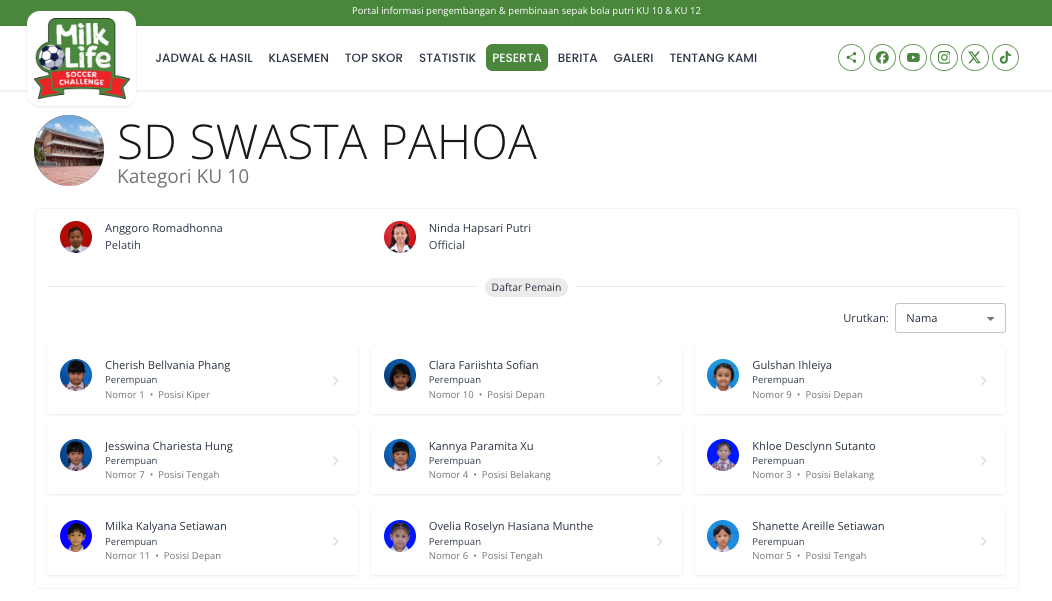Click the MilkLife Soccer Challenge logo
Viewport: 1052px width, 601px height.
pyautogui.click(x=81, y=59)
